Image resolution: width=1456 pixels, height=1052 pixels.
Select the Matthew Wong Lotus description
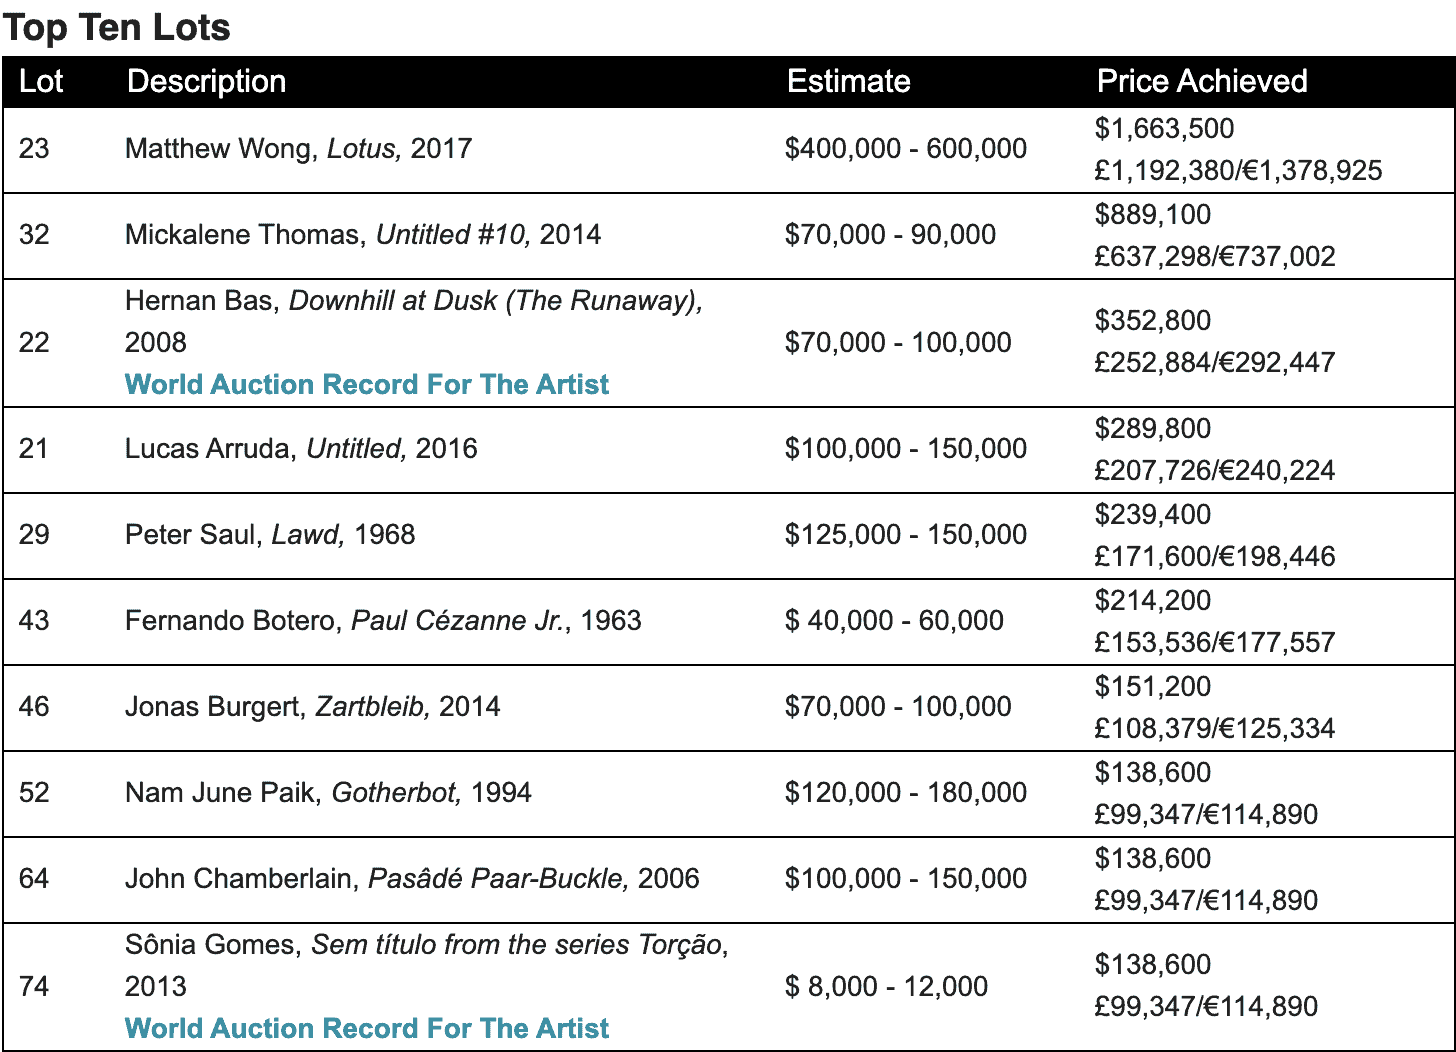[x=298, y=149]
